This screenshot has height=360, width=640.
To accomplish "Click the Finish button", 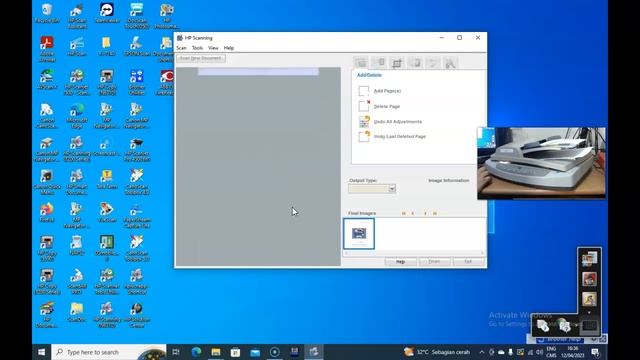I will pyautogui.click(x=434, y=261).
